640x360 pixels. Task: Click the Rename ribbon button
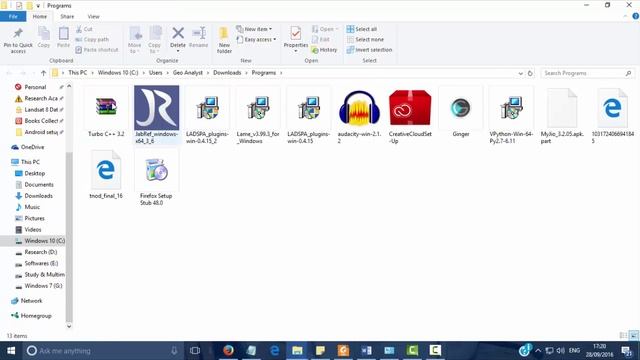tap(199, 38)
